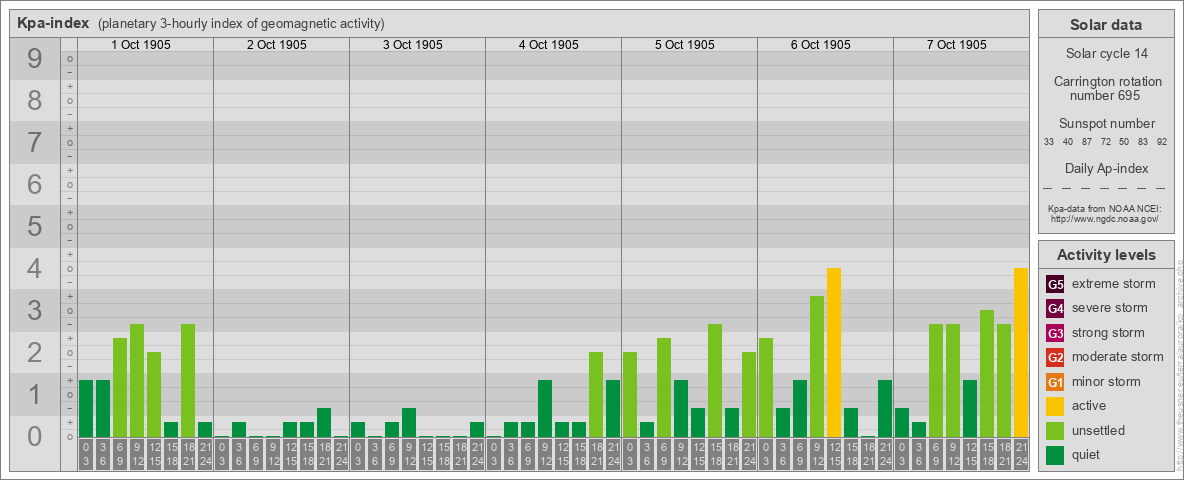Click sunspot value 72

coord(1105,142)
